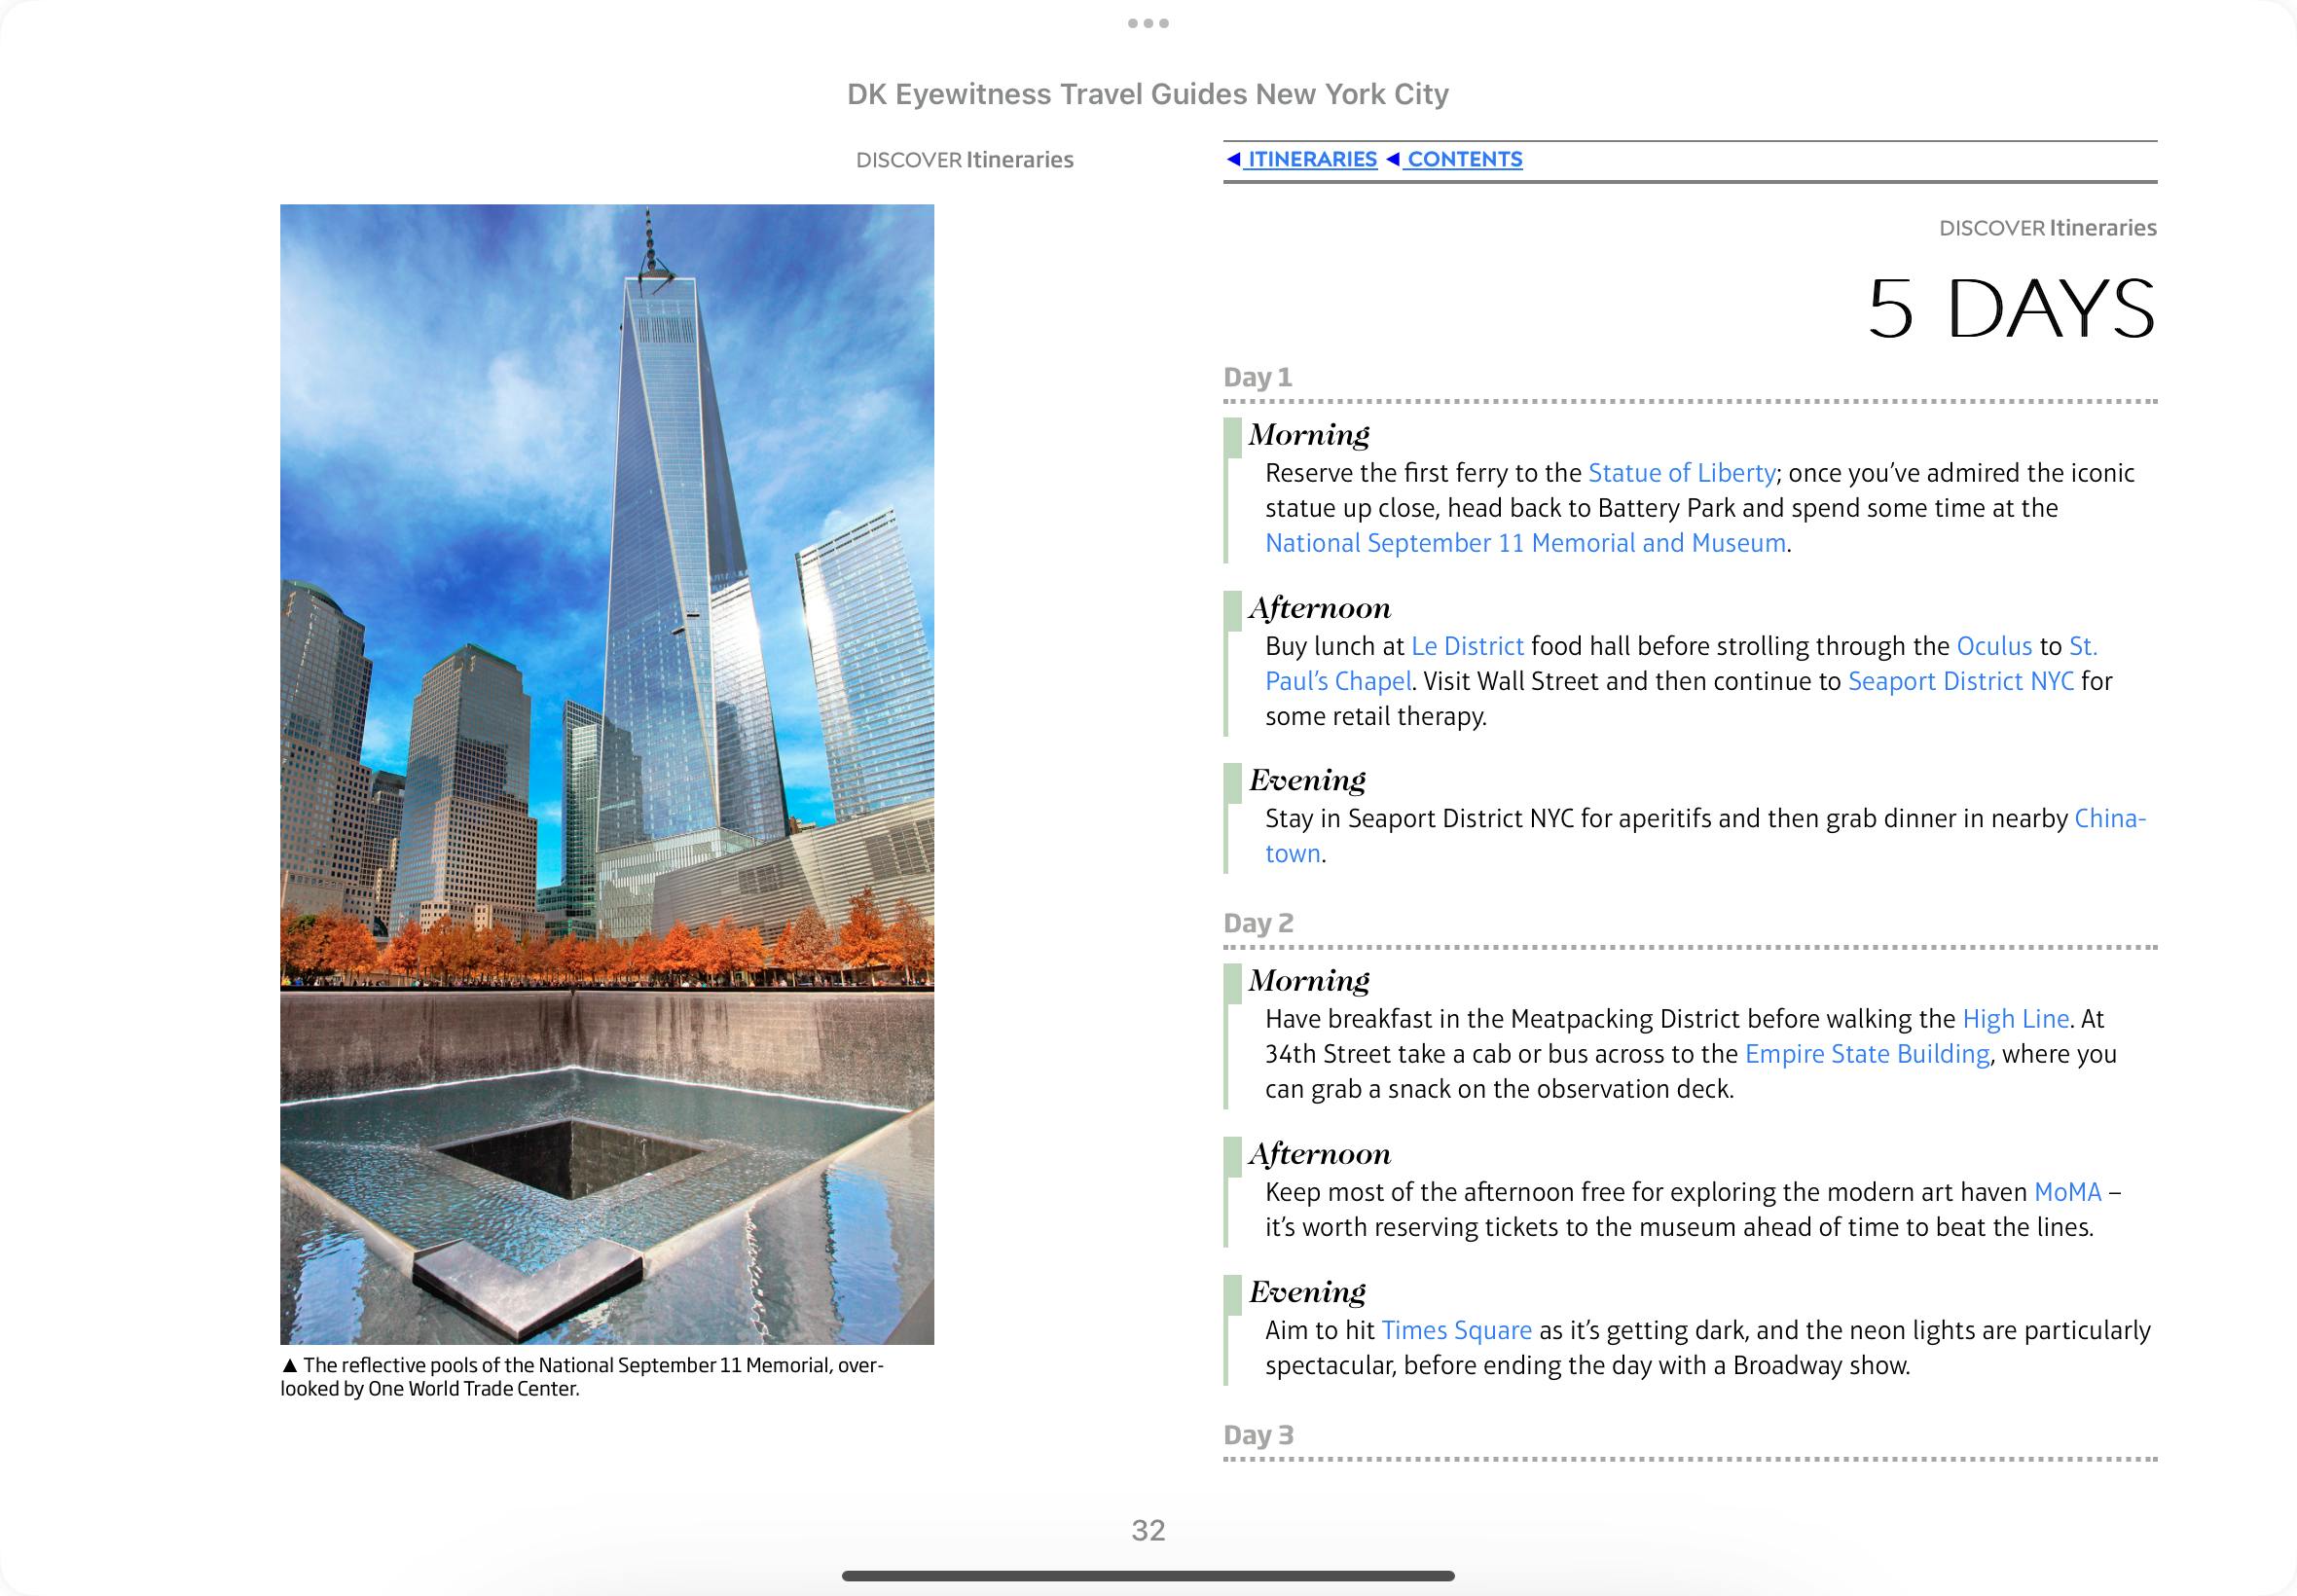Follow National September 11 Memorial and Museum link
The image size is (2297, 1596).
pyautogui.click(x=1525, y=543)
